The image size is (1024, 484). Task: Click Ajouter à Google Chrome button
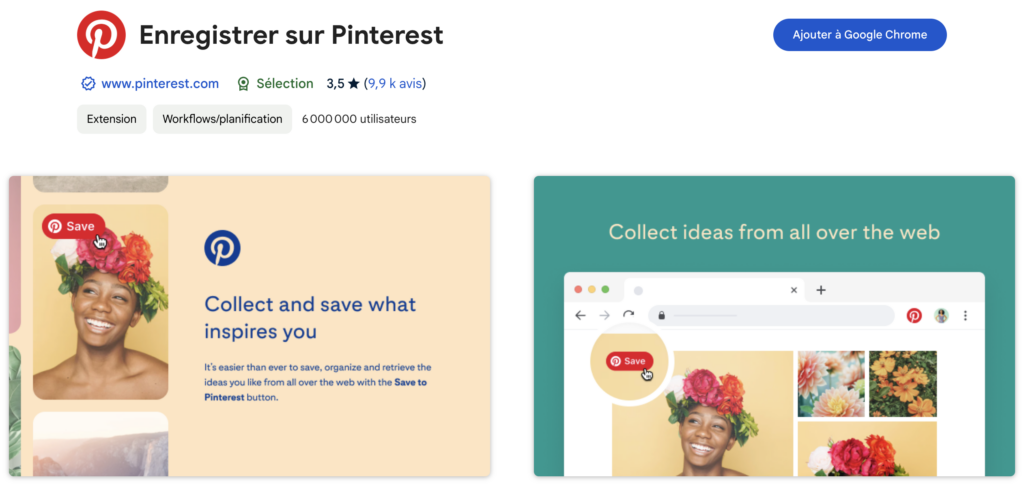tap(859, 35)
